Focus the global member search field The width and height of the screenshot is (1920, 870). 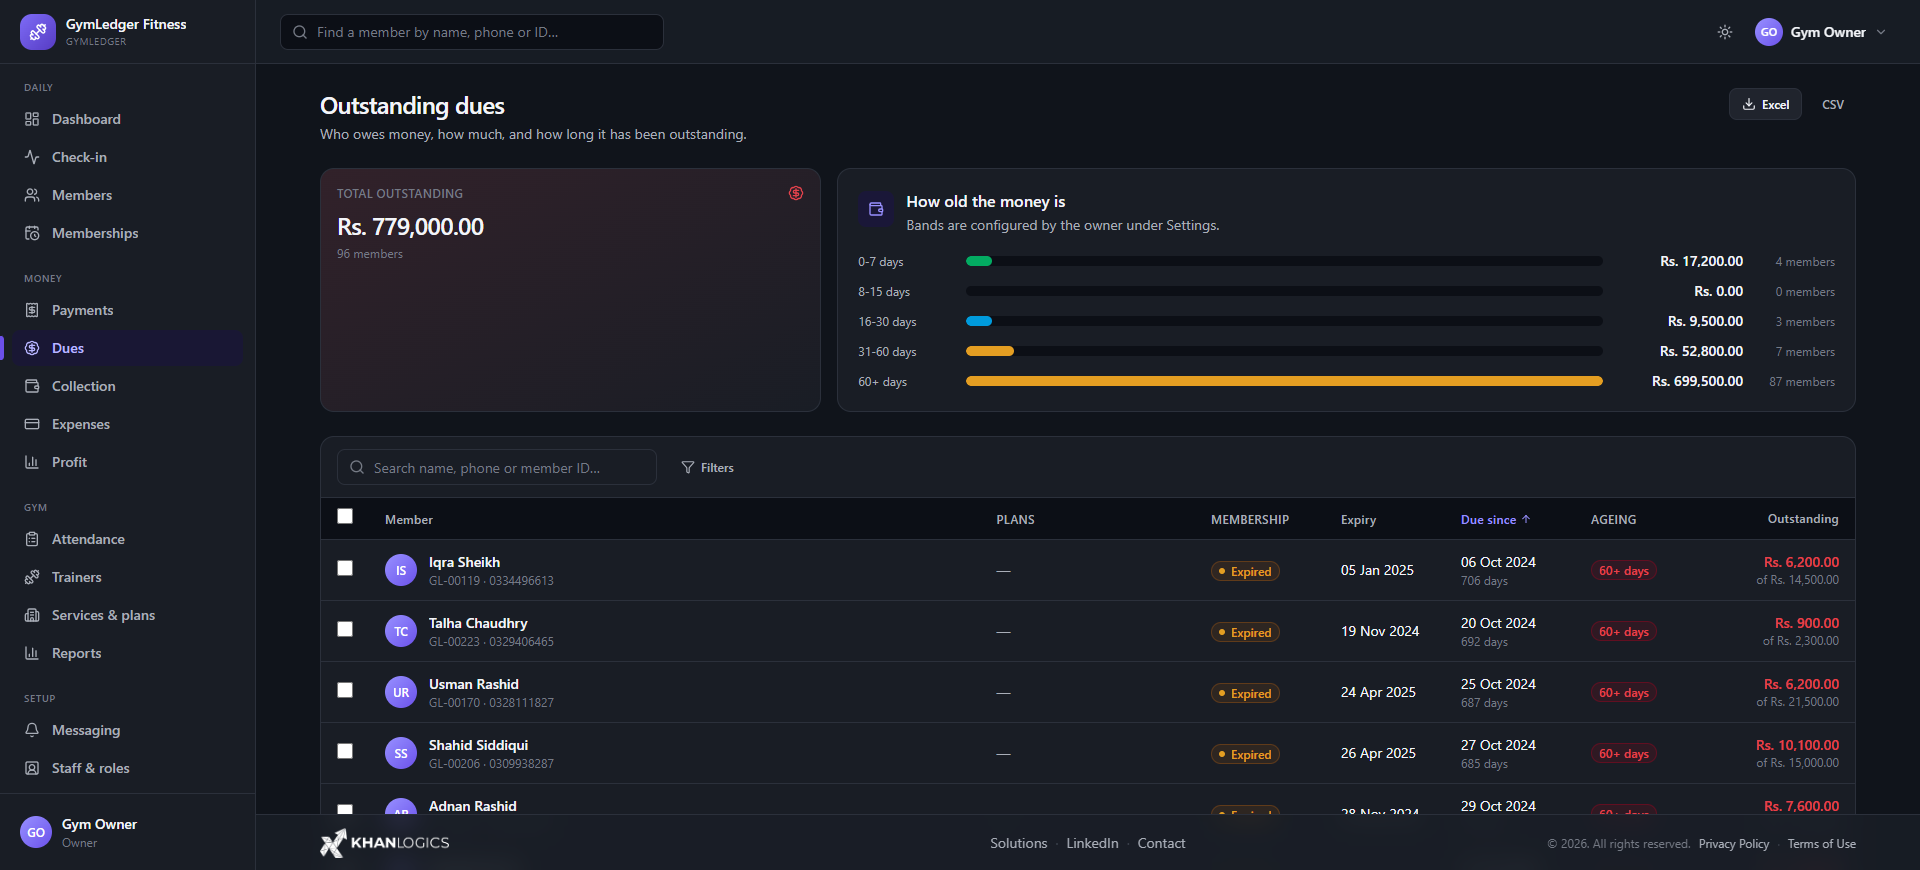point(472,32)
